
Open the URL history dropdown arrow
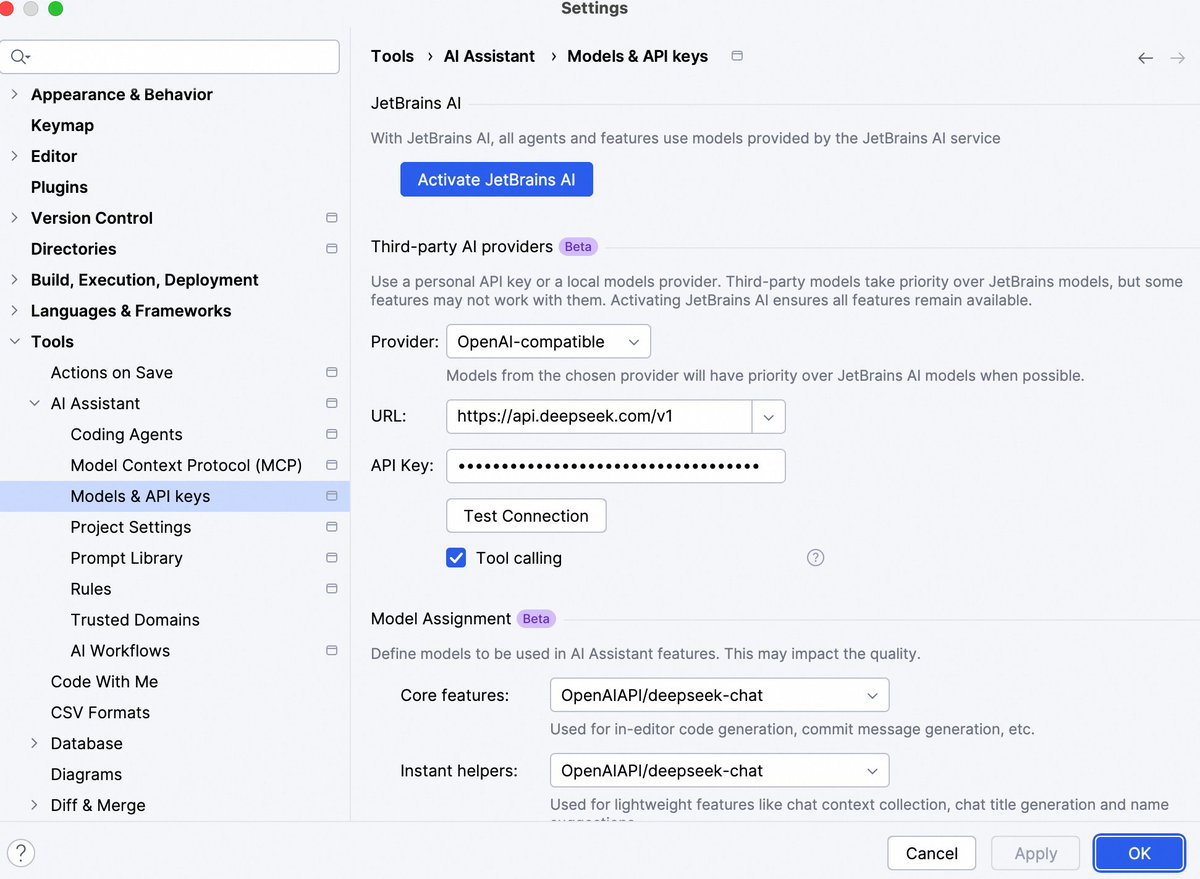(768, 417)
